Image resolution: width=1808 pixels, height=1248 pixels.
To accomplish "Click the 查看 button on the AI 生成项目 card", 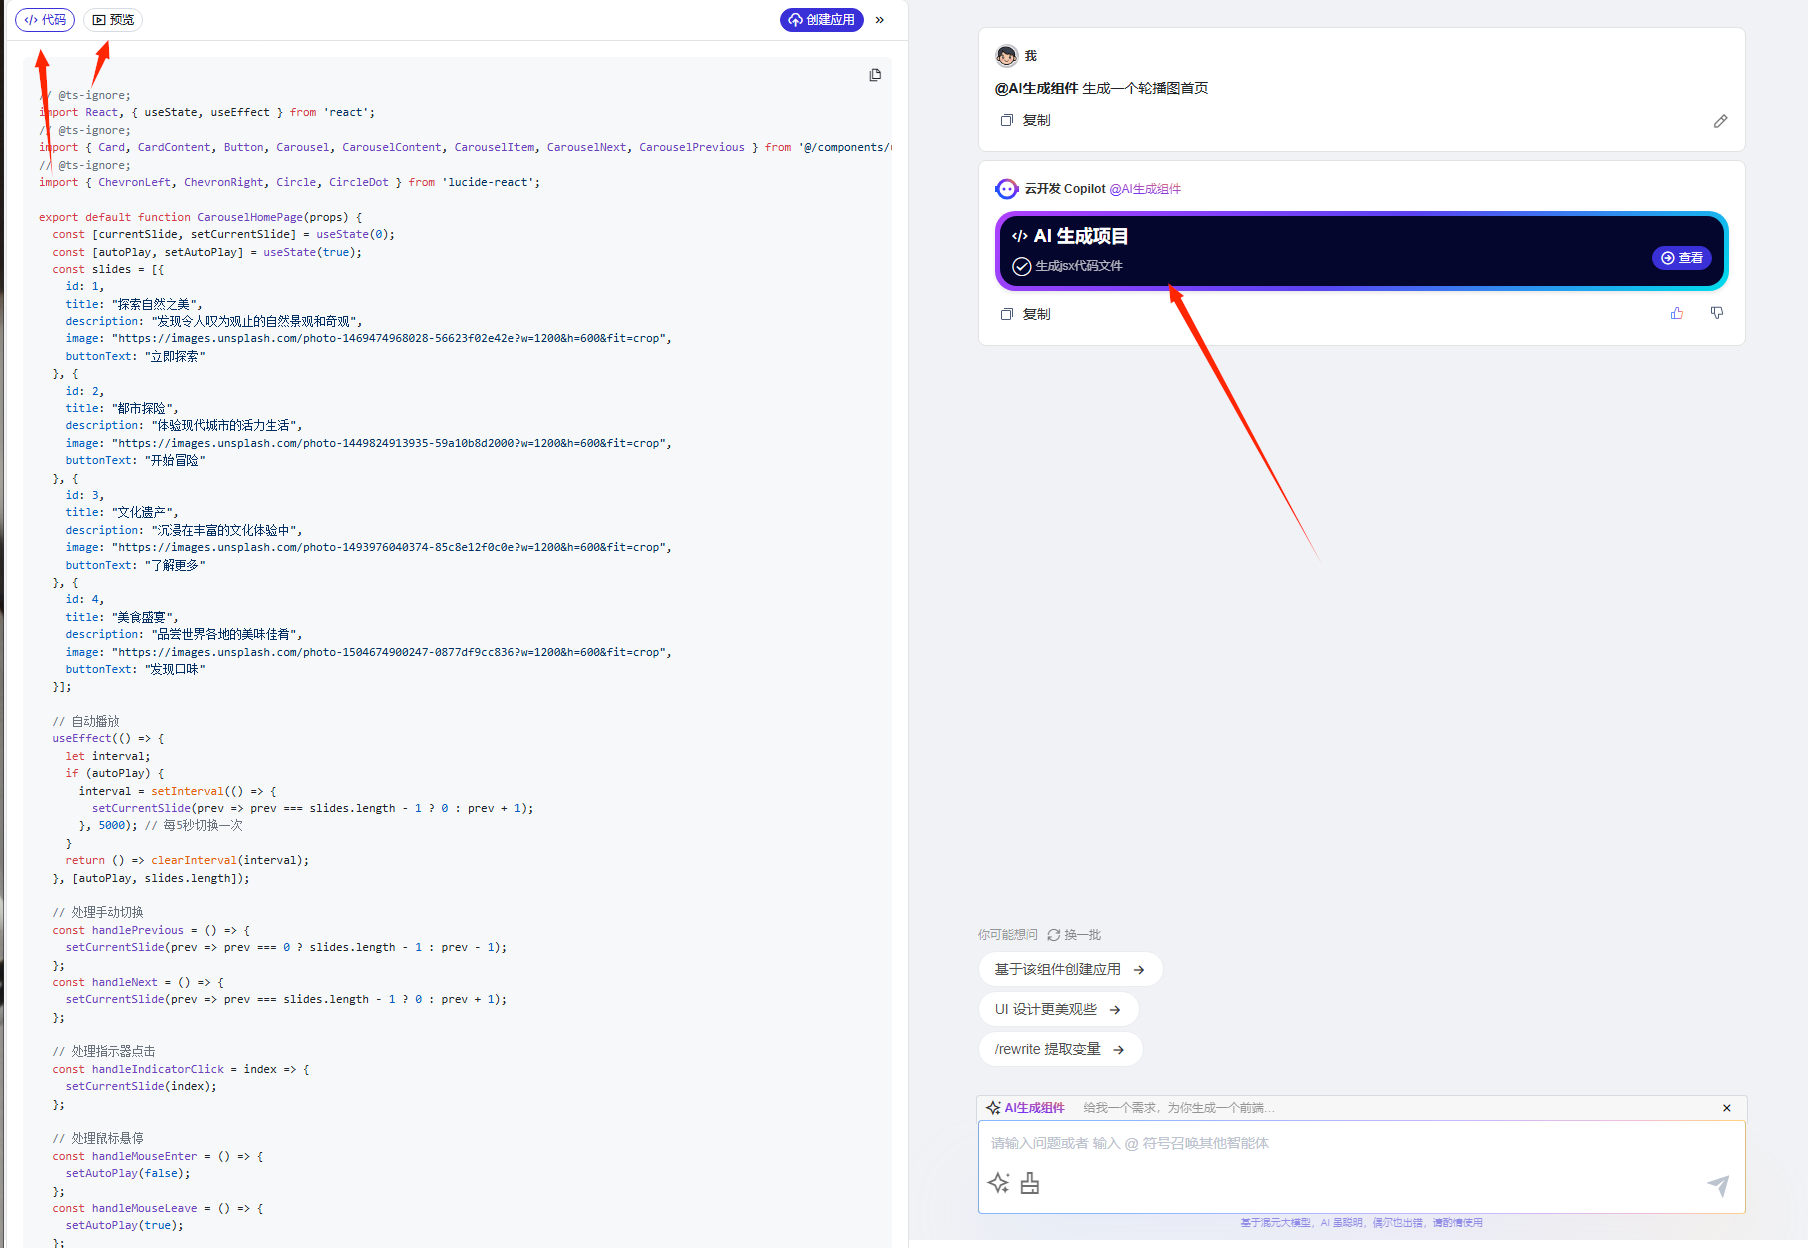I will (1682, 258).
